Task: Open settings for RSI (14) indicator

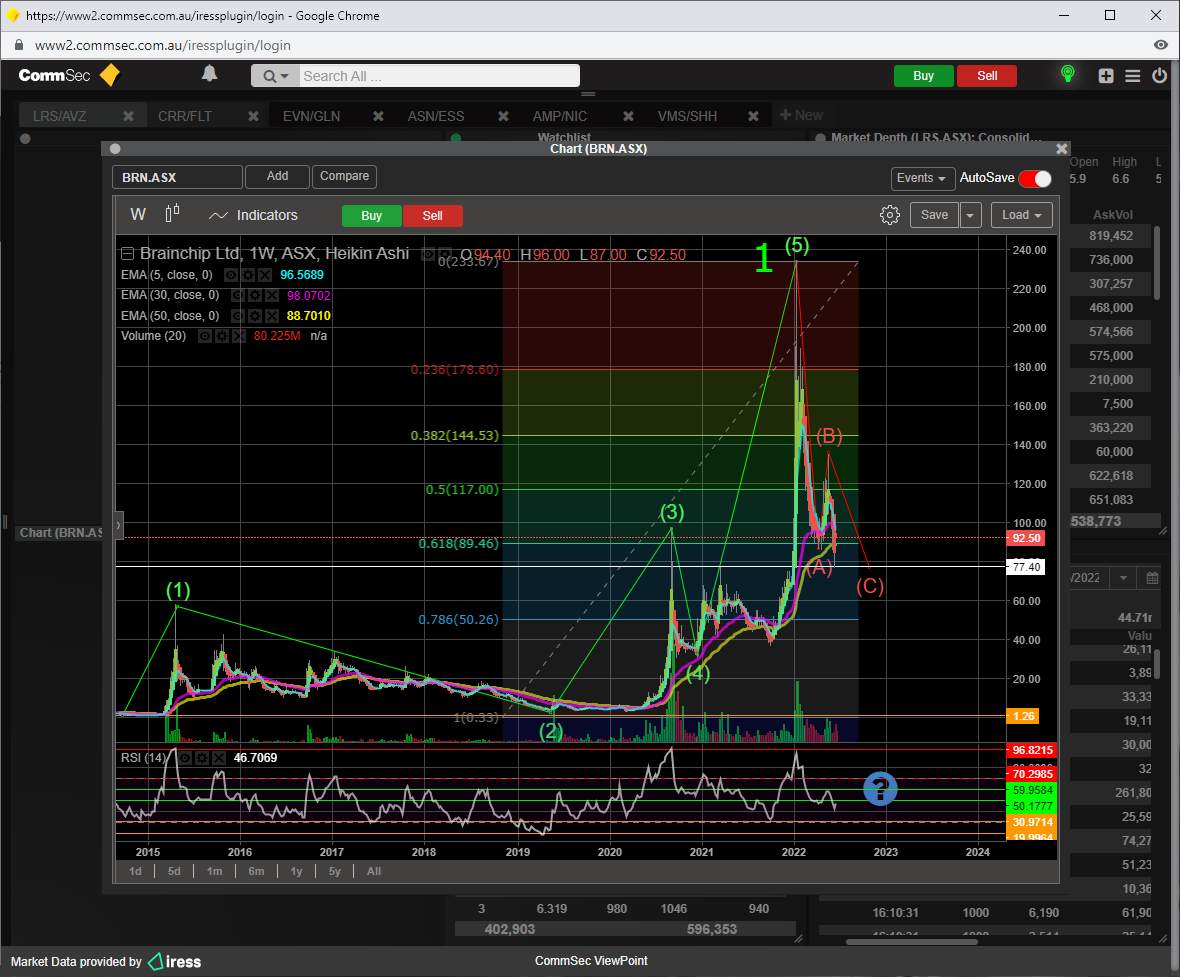Action: tap(202, 758)
